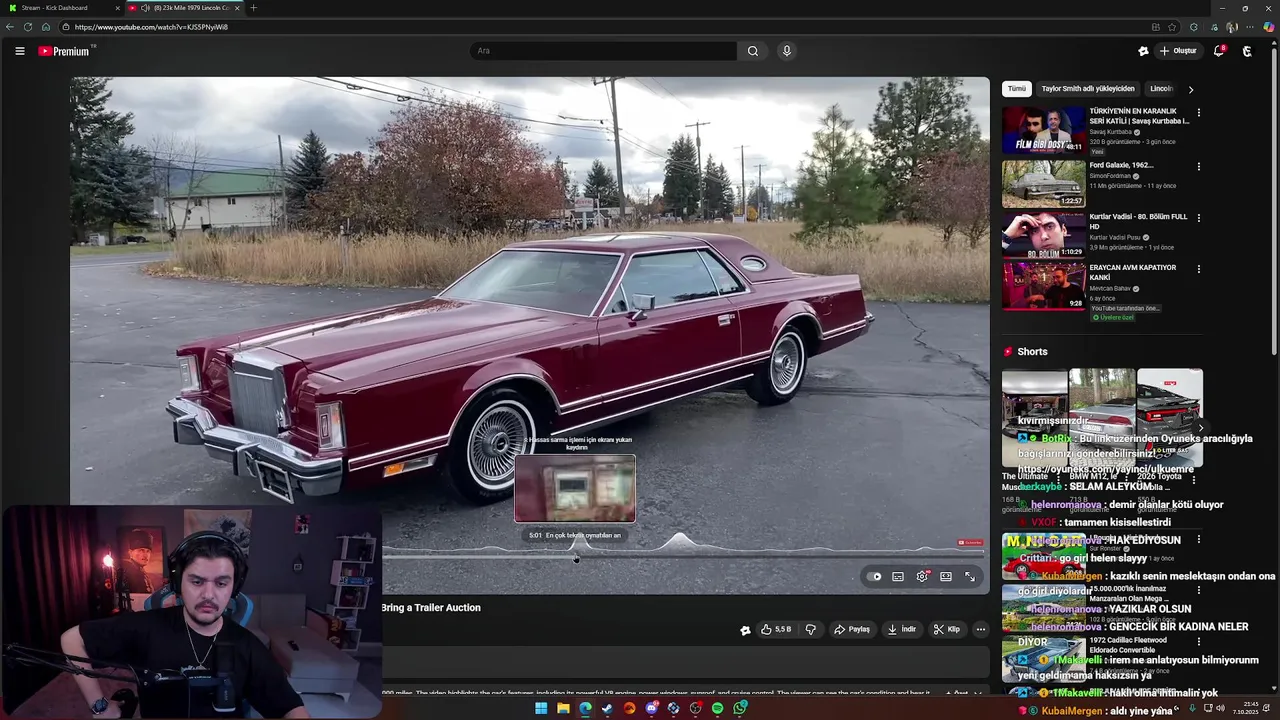Open options menu for TÜRKİYE'NİN EN KARANLIK video
This screenshot has width=1280, height=720.
tap(1198, 112)
